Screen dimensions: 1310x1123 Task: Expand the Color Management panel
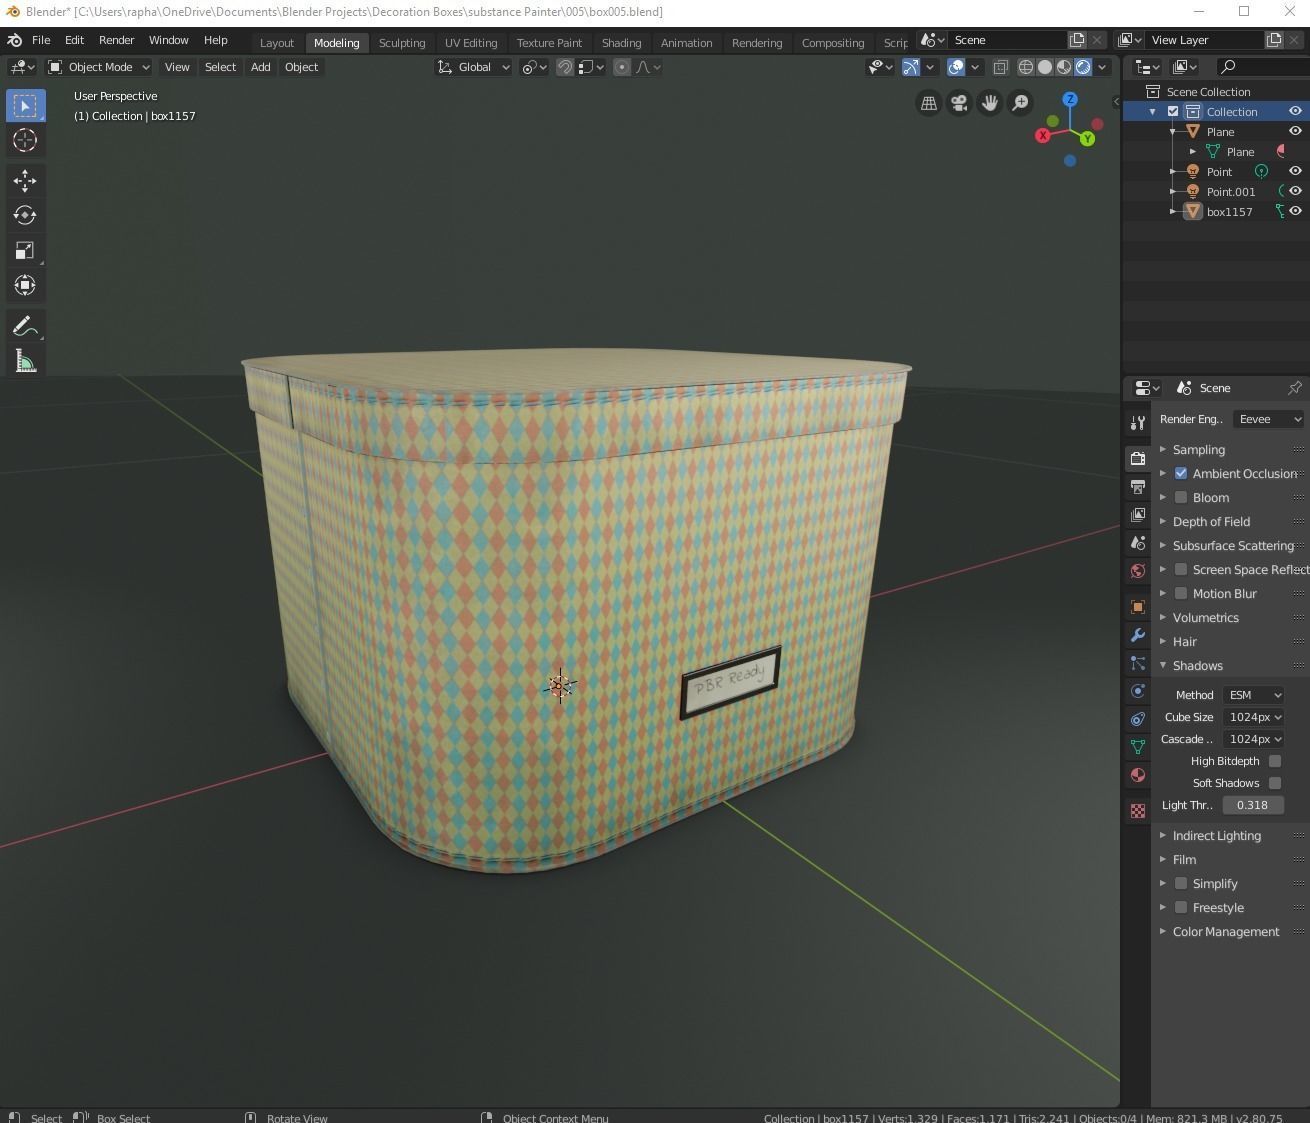click(1225, 931)
